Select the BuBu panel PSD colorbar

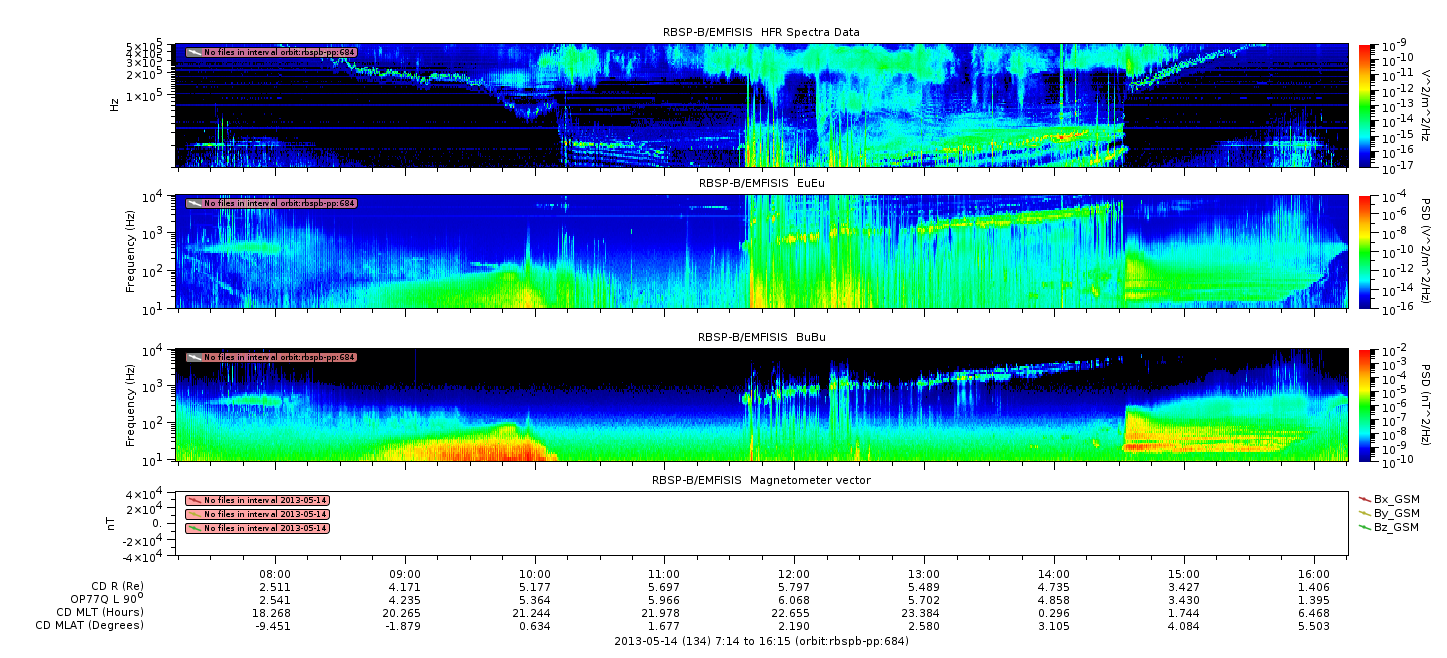point(1364,405)
